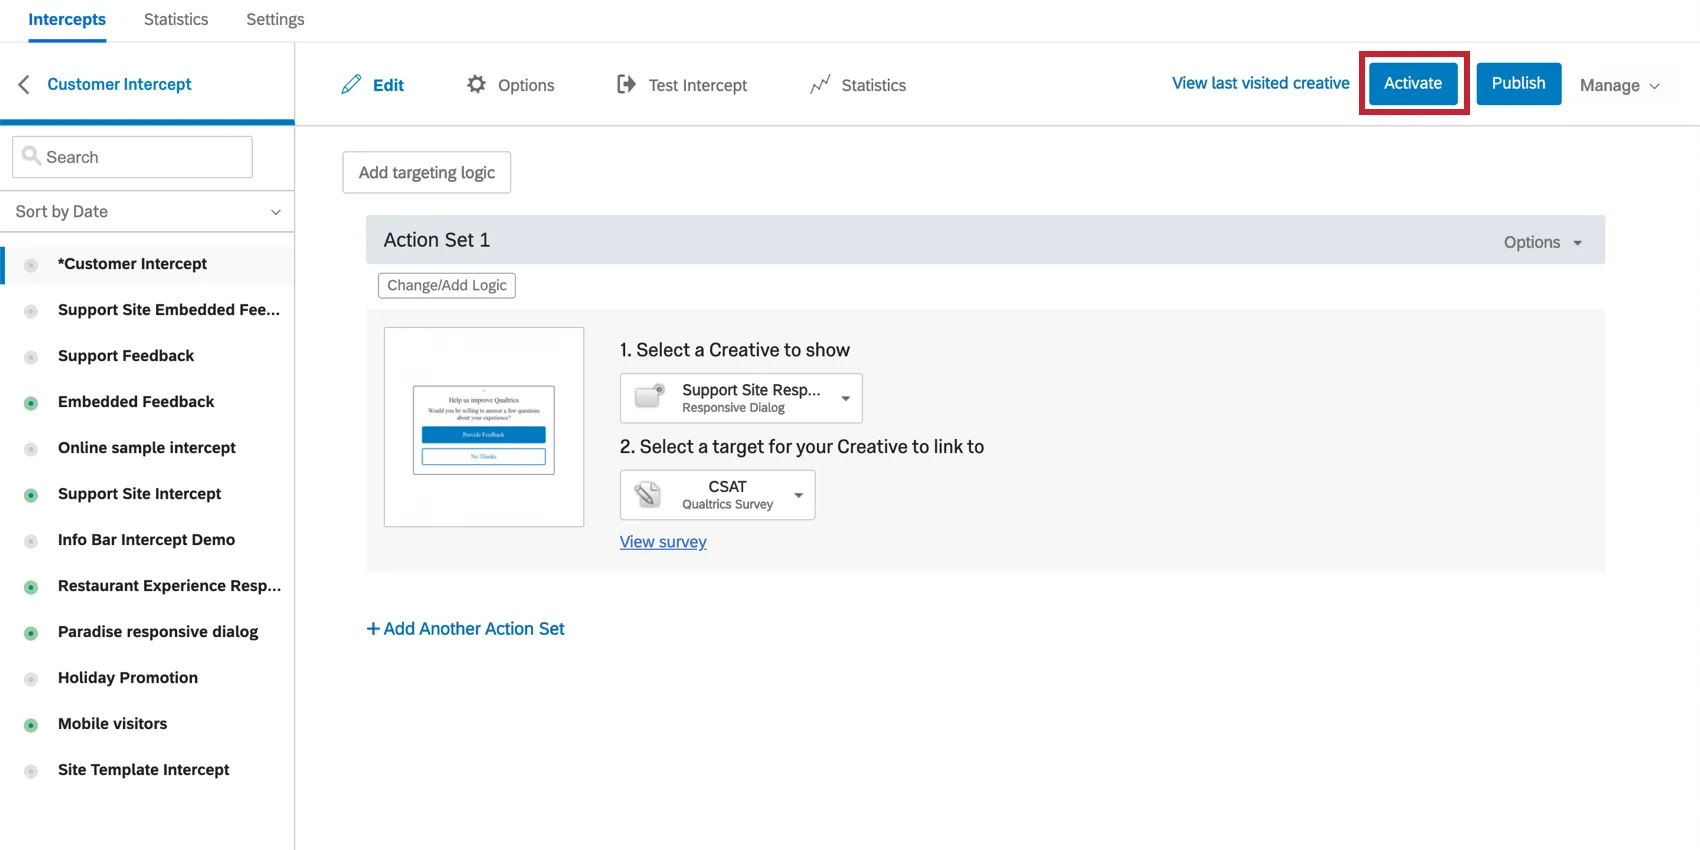1700x850 pixels.
Task: Click the gear Options icon
Action: click(x=476, y=84)
